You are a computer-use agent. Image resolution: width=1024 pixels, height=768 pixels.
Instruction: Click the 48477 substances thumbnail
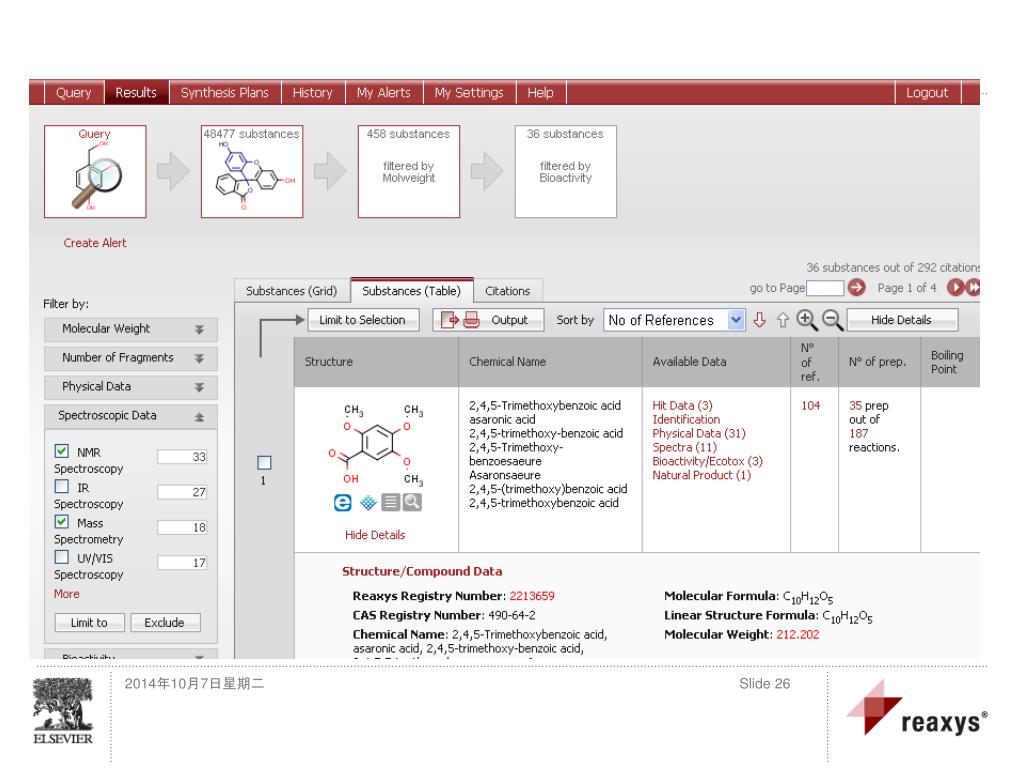(252, 172)
